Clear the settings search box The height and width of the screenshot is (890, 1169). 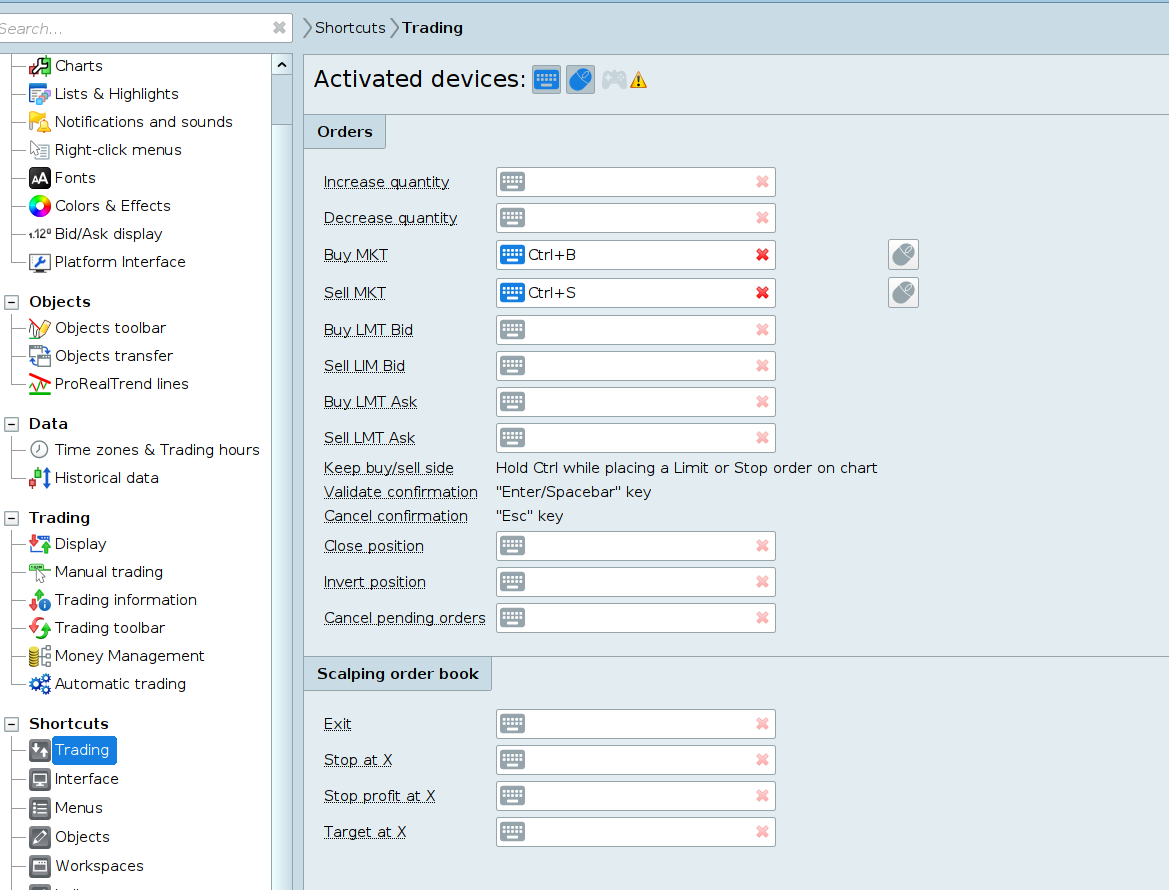[x=279, y=28]
